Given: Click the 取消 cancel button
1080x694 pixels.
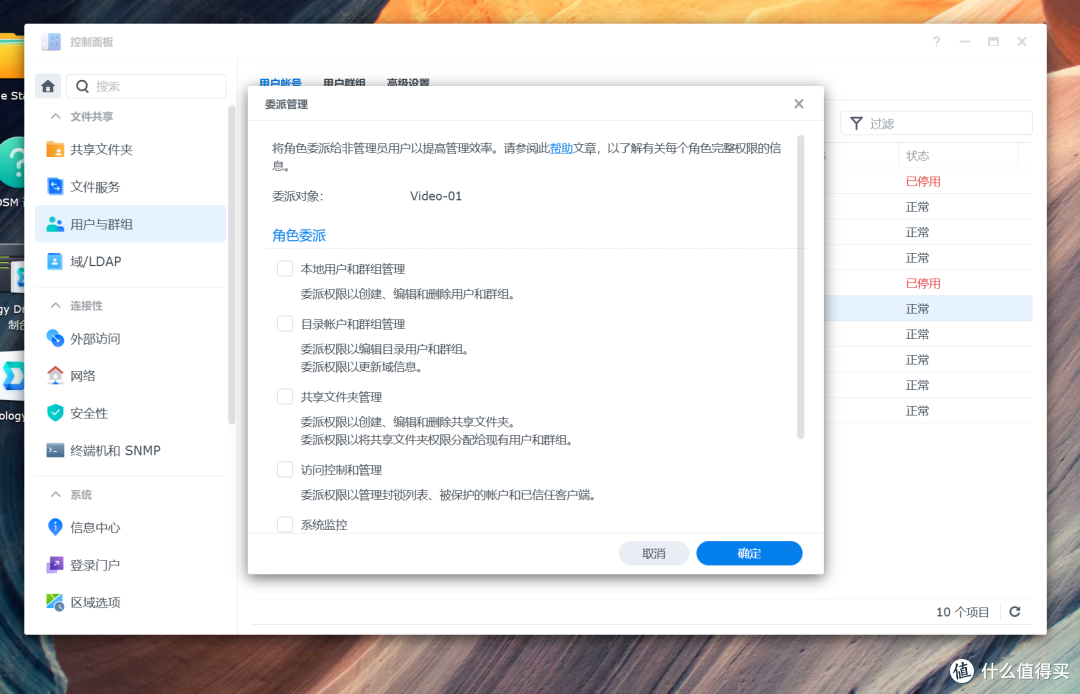Looking at the screenshot, I should (654, 553).
